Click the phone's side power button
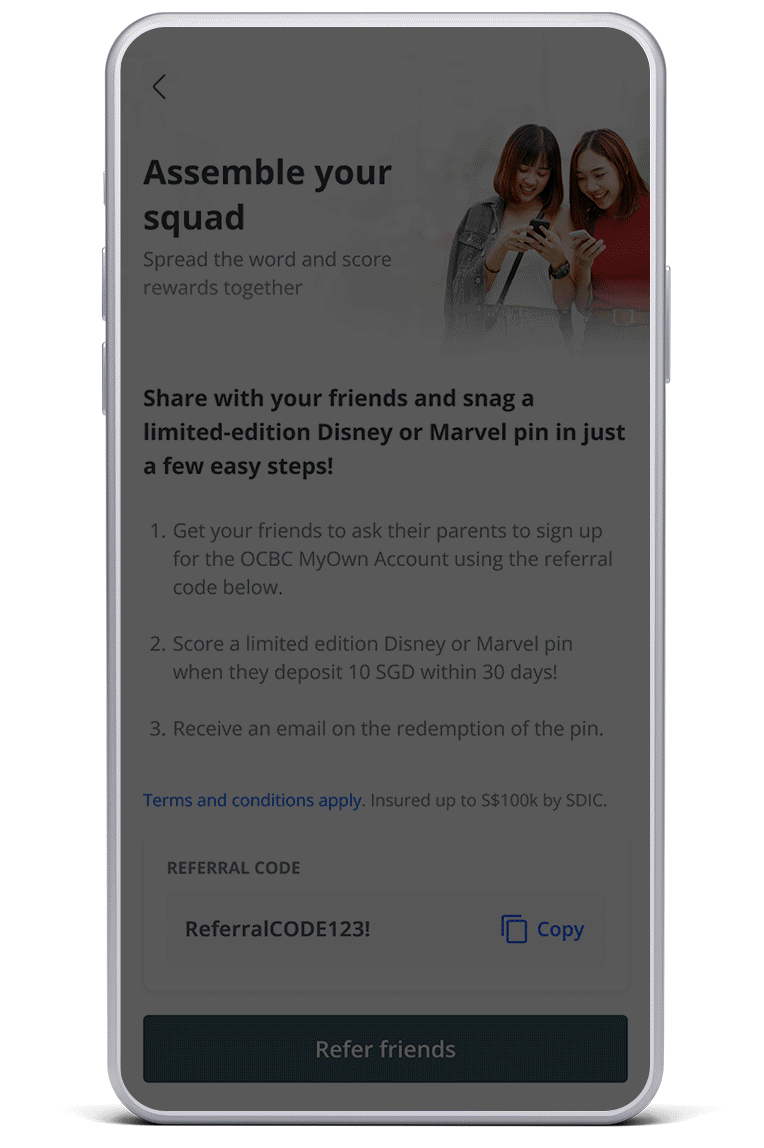Viewport: 764px width, 1148px height. [x=667, y=324]
